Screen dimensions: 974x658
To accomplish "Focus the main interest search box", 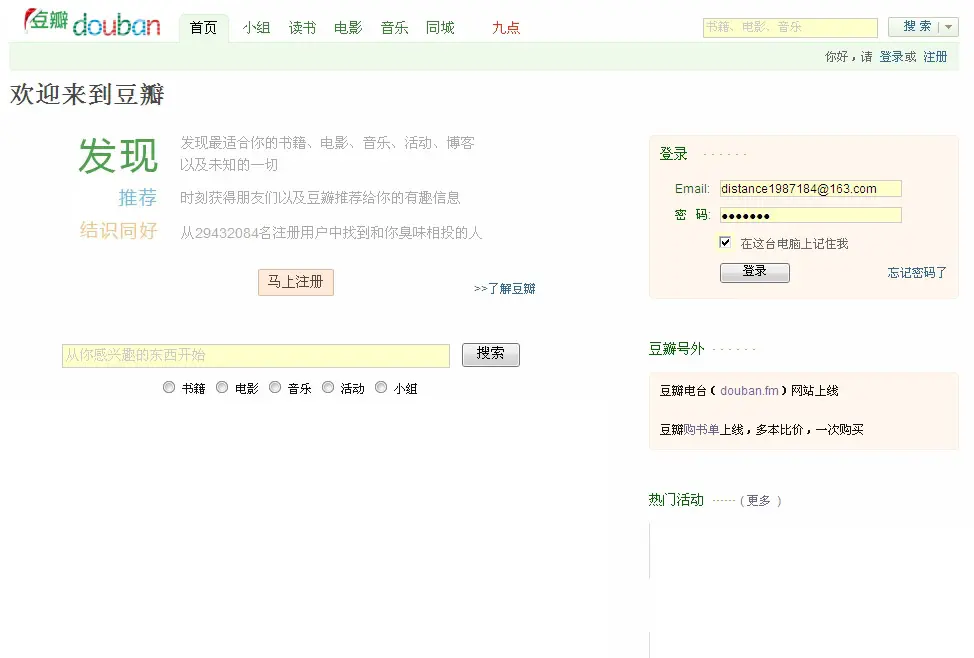I will click(256, 355).
